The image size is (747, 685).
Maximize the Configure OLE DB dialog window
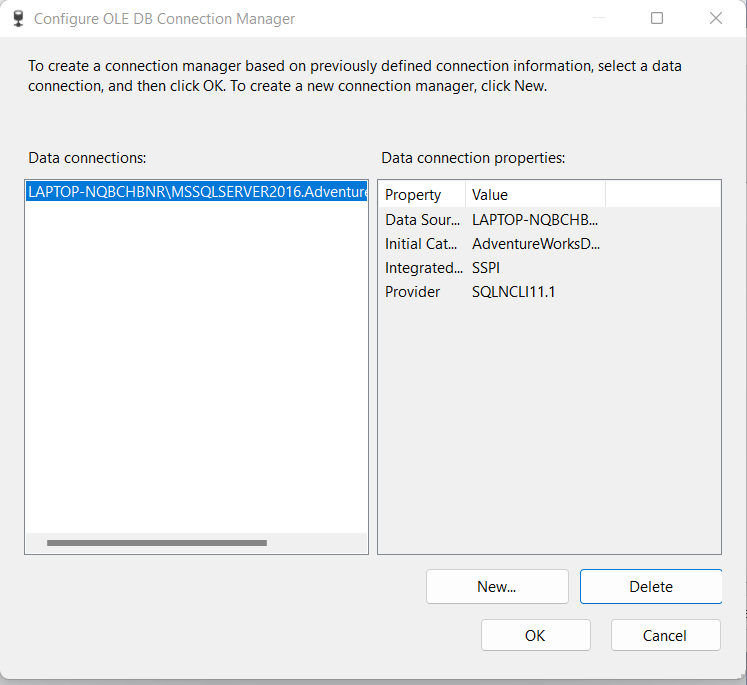click(x=656, y=18)
